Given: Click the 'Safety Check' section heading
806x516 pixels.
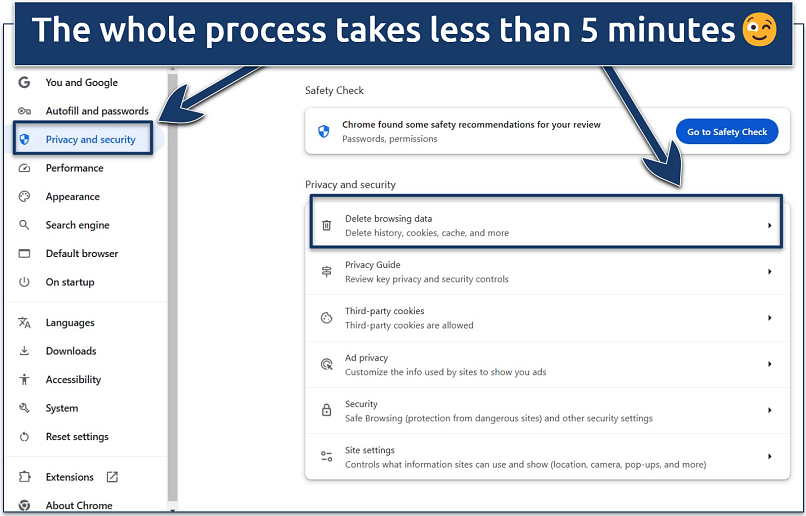Looking at the screenshot, I should click(334, 90).
